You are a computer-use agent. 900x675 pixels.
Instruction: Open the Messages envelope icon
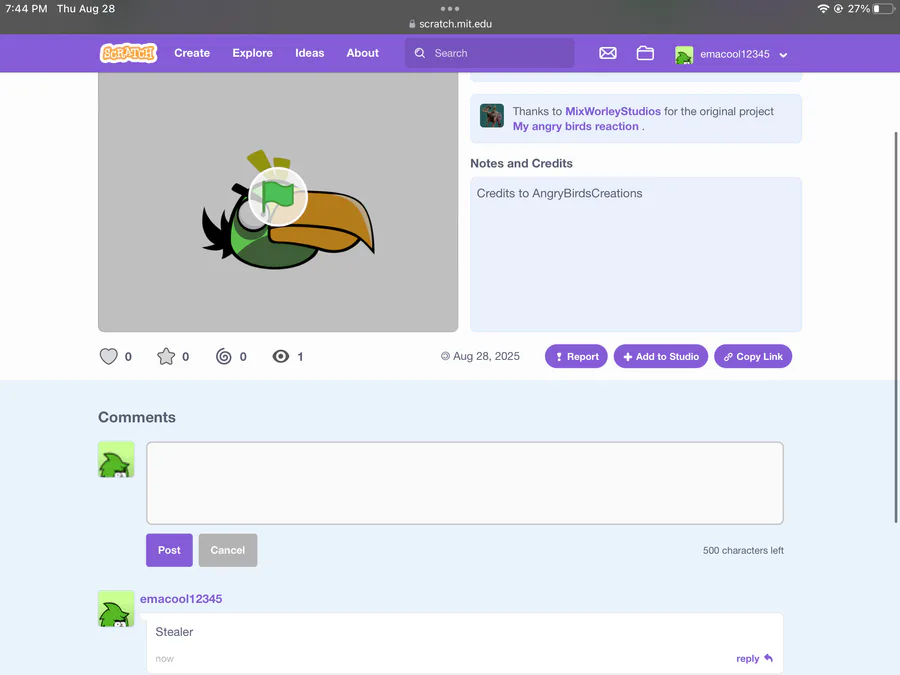608,53
